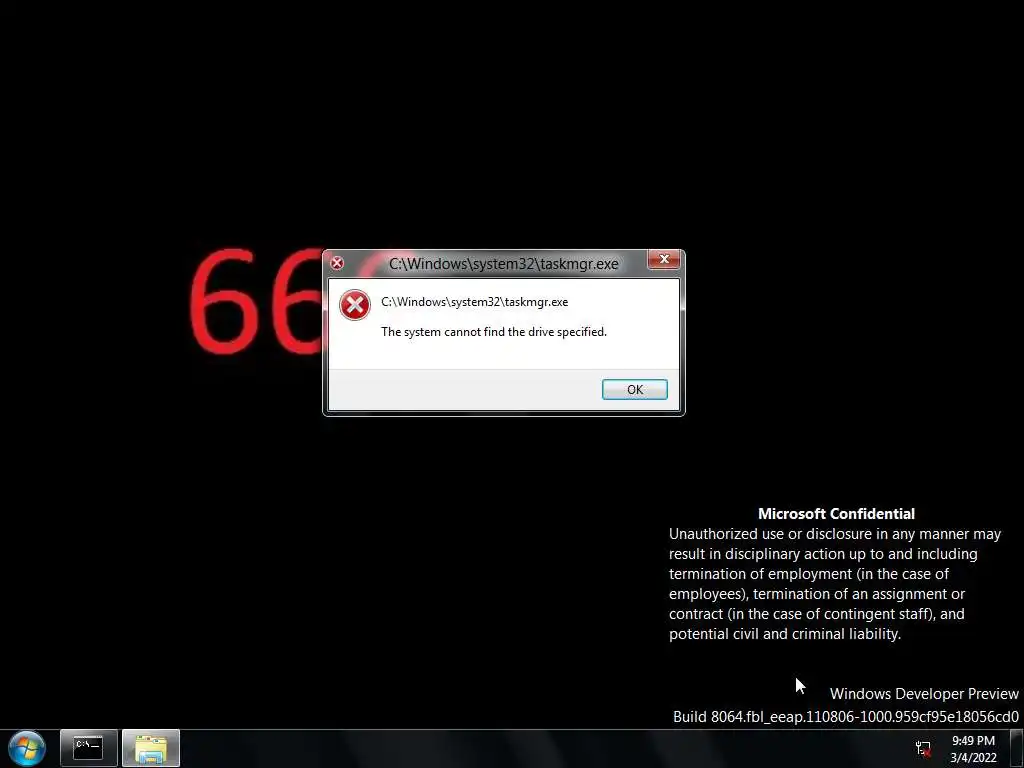Screen dimensions: 1024x768
Task: Select the text 'The system cannot find the drive specified.'
Action: (x=494, y=332)
